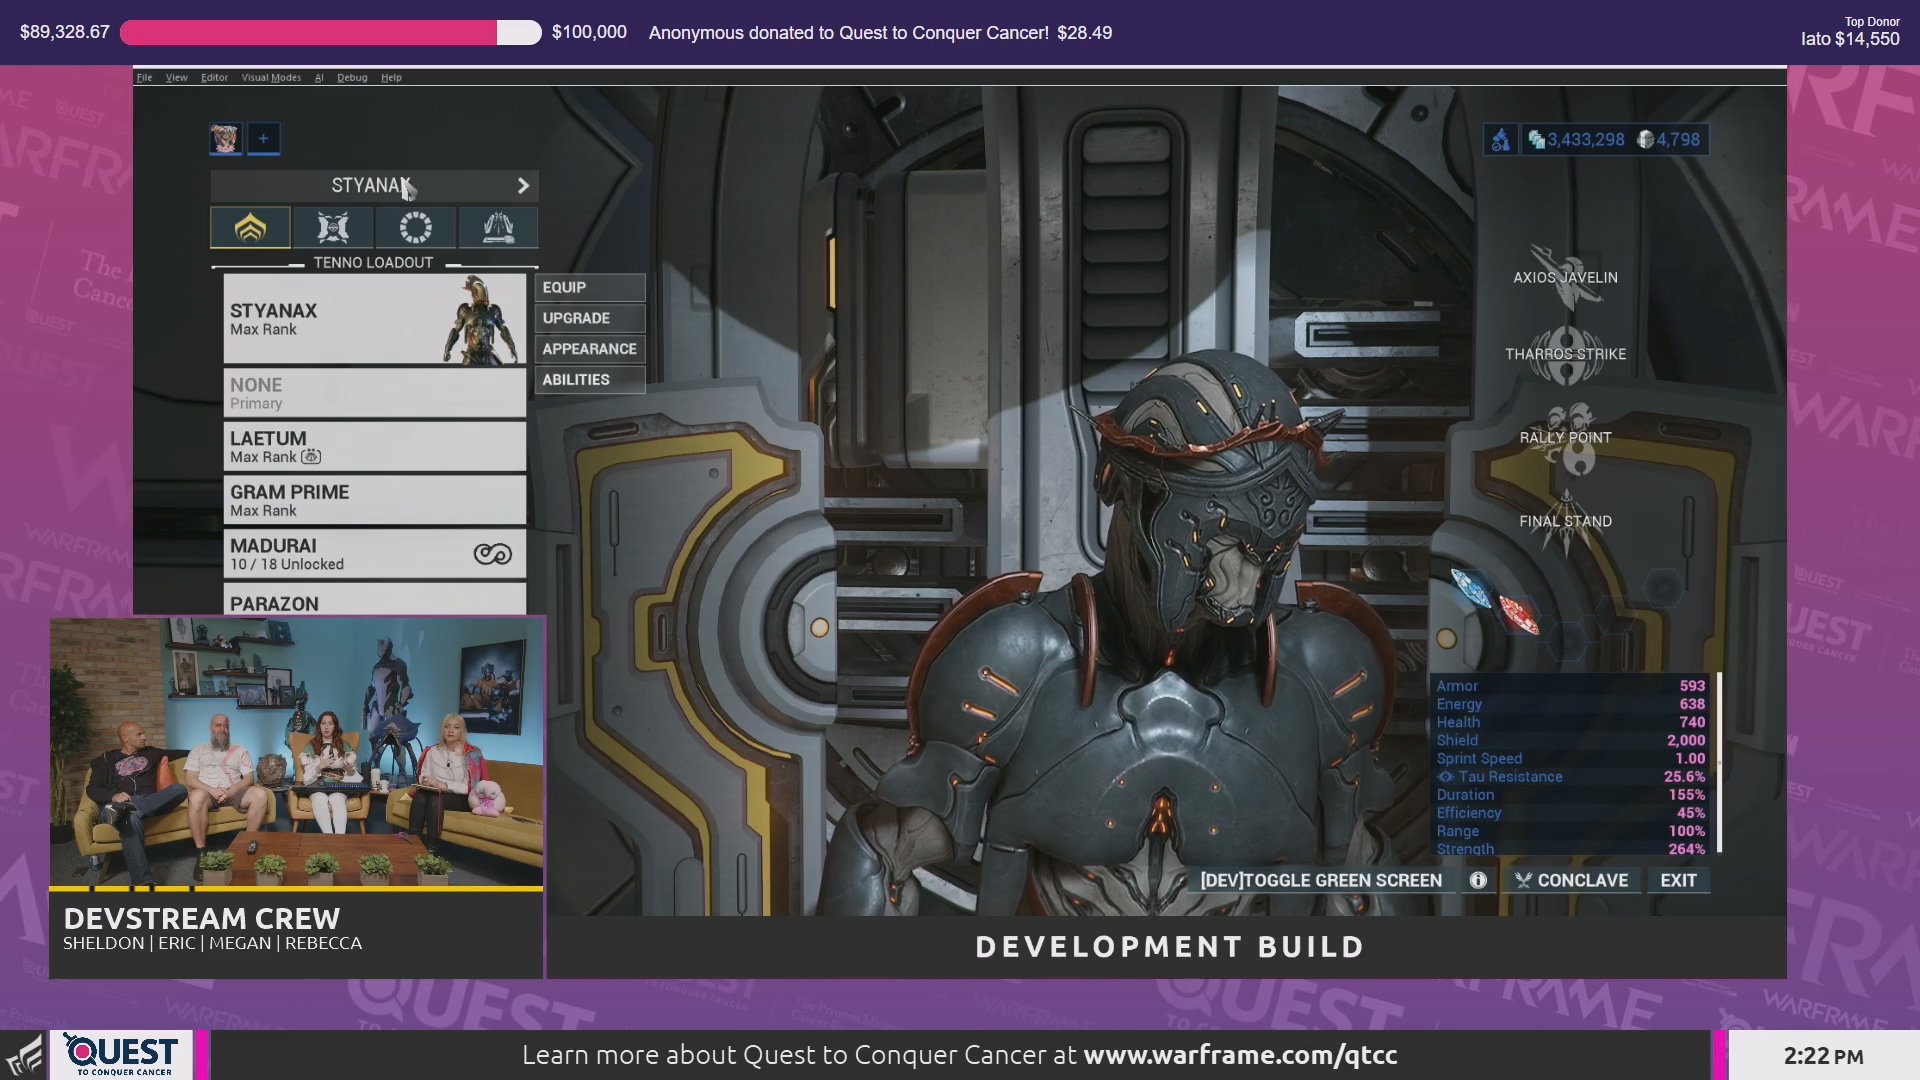Viewport: 1920px width, 1080px height.
Task: Open the View menu
Action: (x=176, y=77)
